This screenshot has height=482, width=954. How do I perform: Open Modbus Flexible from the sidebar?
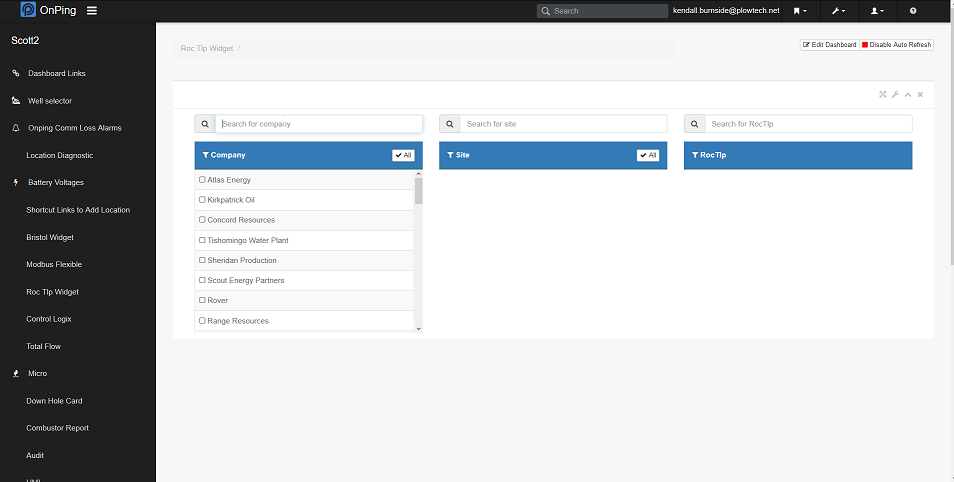tap(54, 265)
